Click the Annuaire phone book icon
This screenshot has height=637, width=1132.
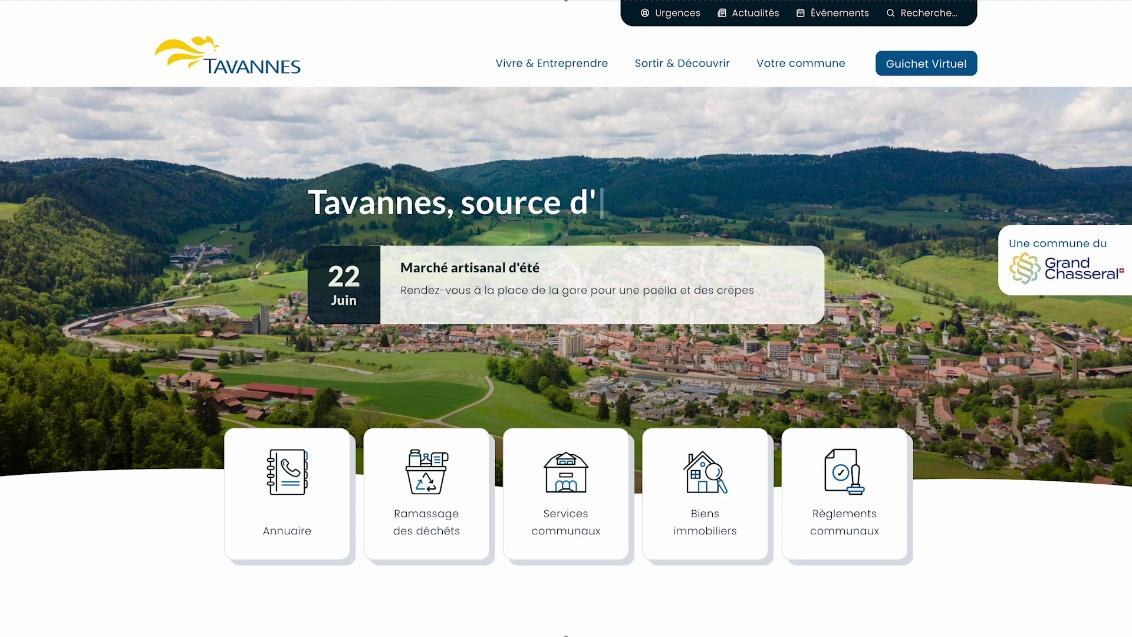point(287,472)
